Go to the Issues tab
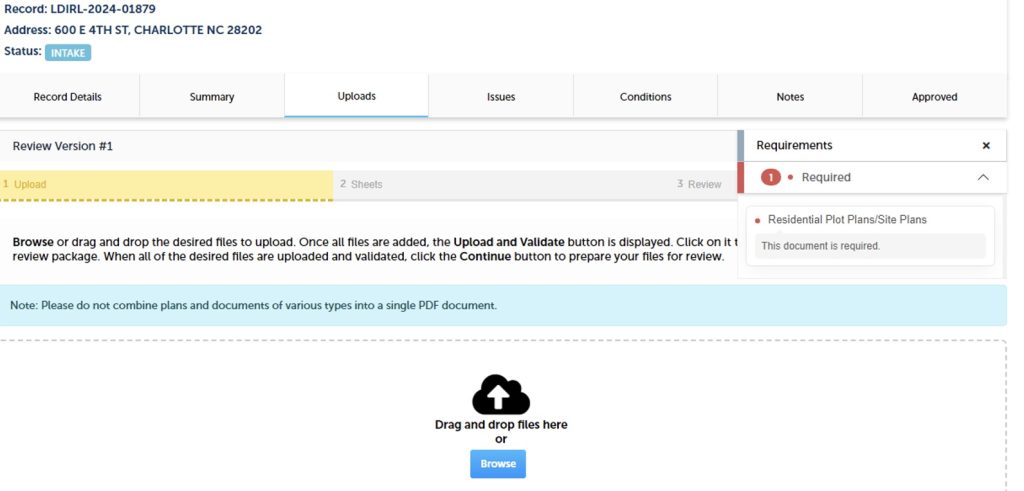1024x491 pixels. [x=501, y=97]
